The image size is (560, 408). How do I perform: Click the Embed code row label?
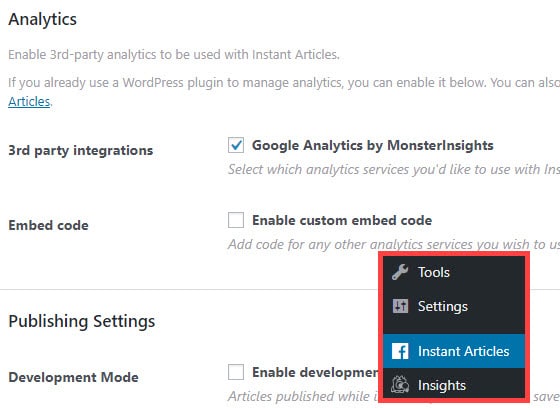point(48,225)
